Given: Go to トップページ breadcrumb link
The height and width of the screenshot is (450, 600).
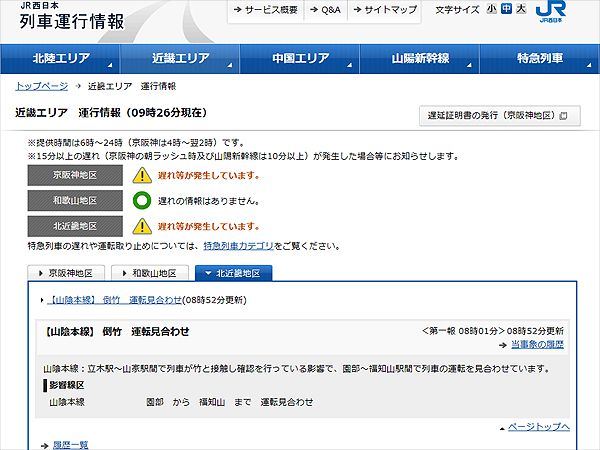Looking at the screenshot, I should [x=42, y=86].
